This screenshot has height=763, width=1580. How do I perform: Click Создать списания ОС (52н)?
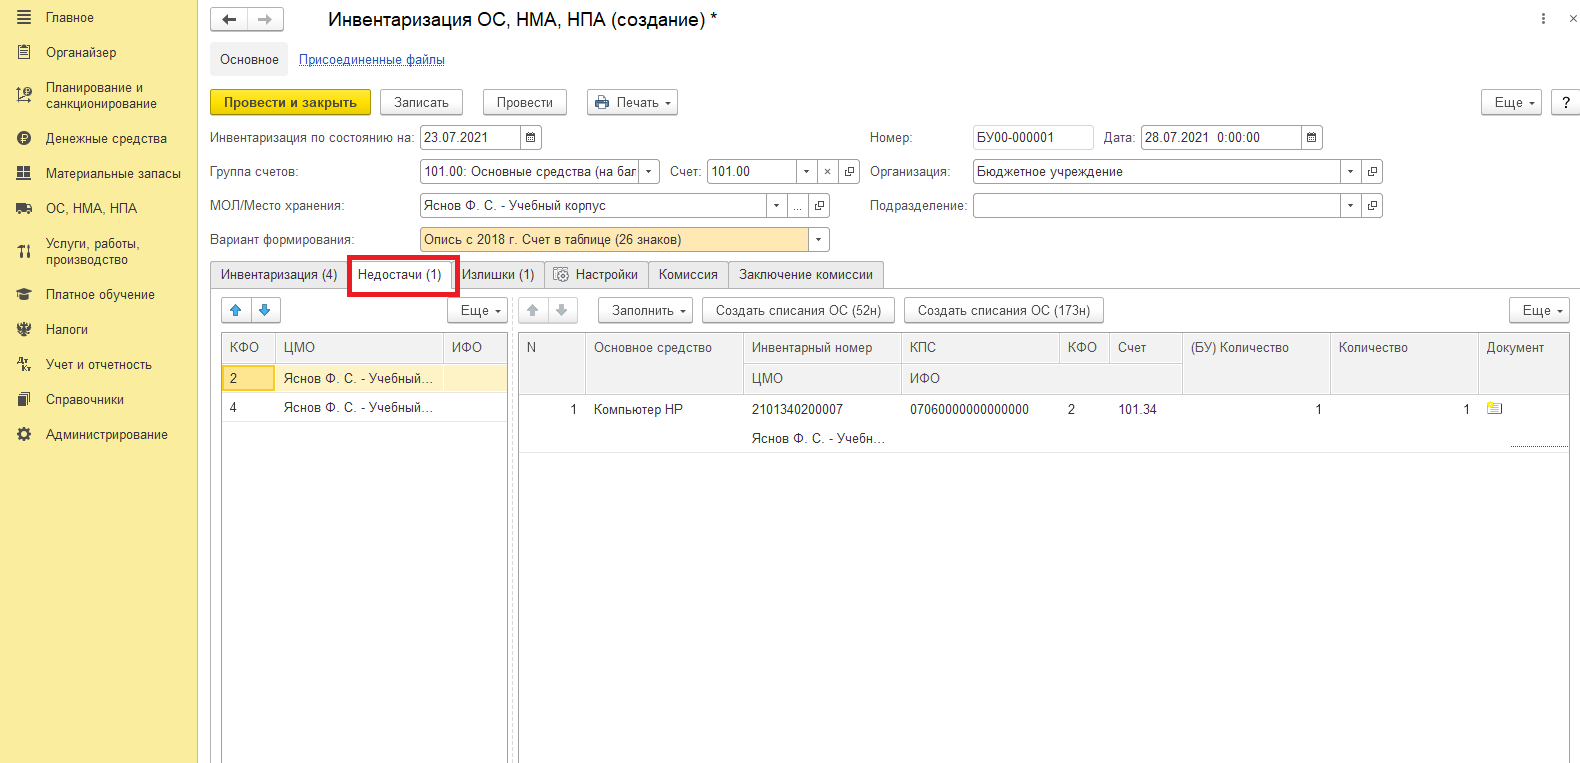tap(798, 311)
